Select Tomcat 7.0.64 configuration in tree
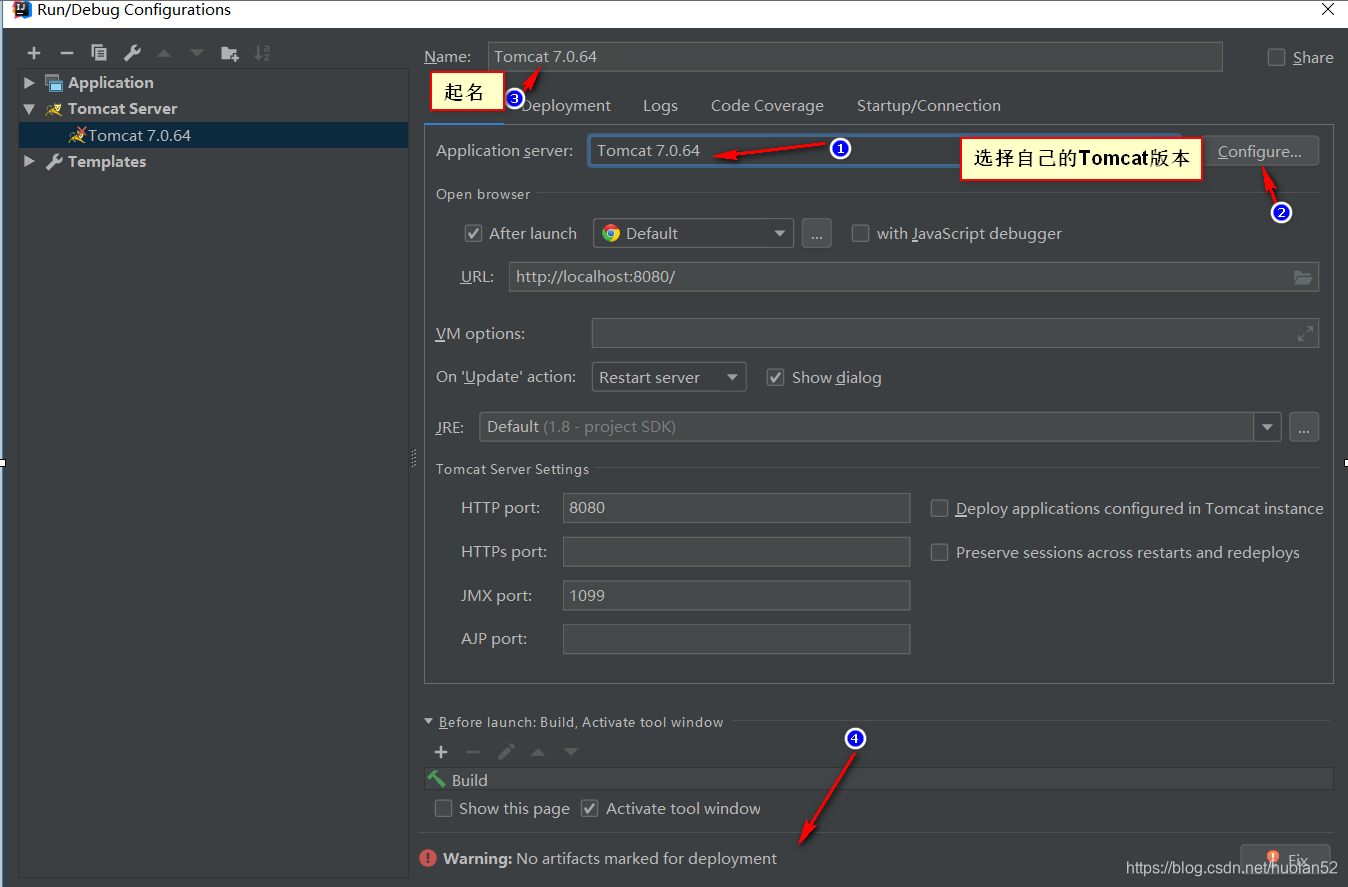 213,135
